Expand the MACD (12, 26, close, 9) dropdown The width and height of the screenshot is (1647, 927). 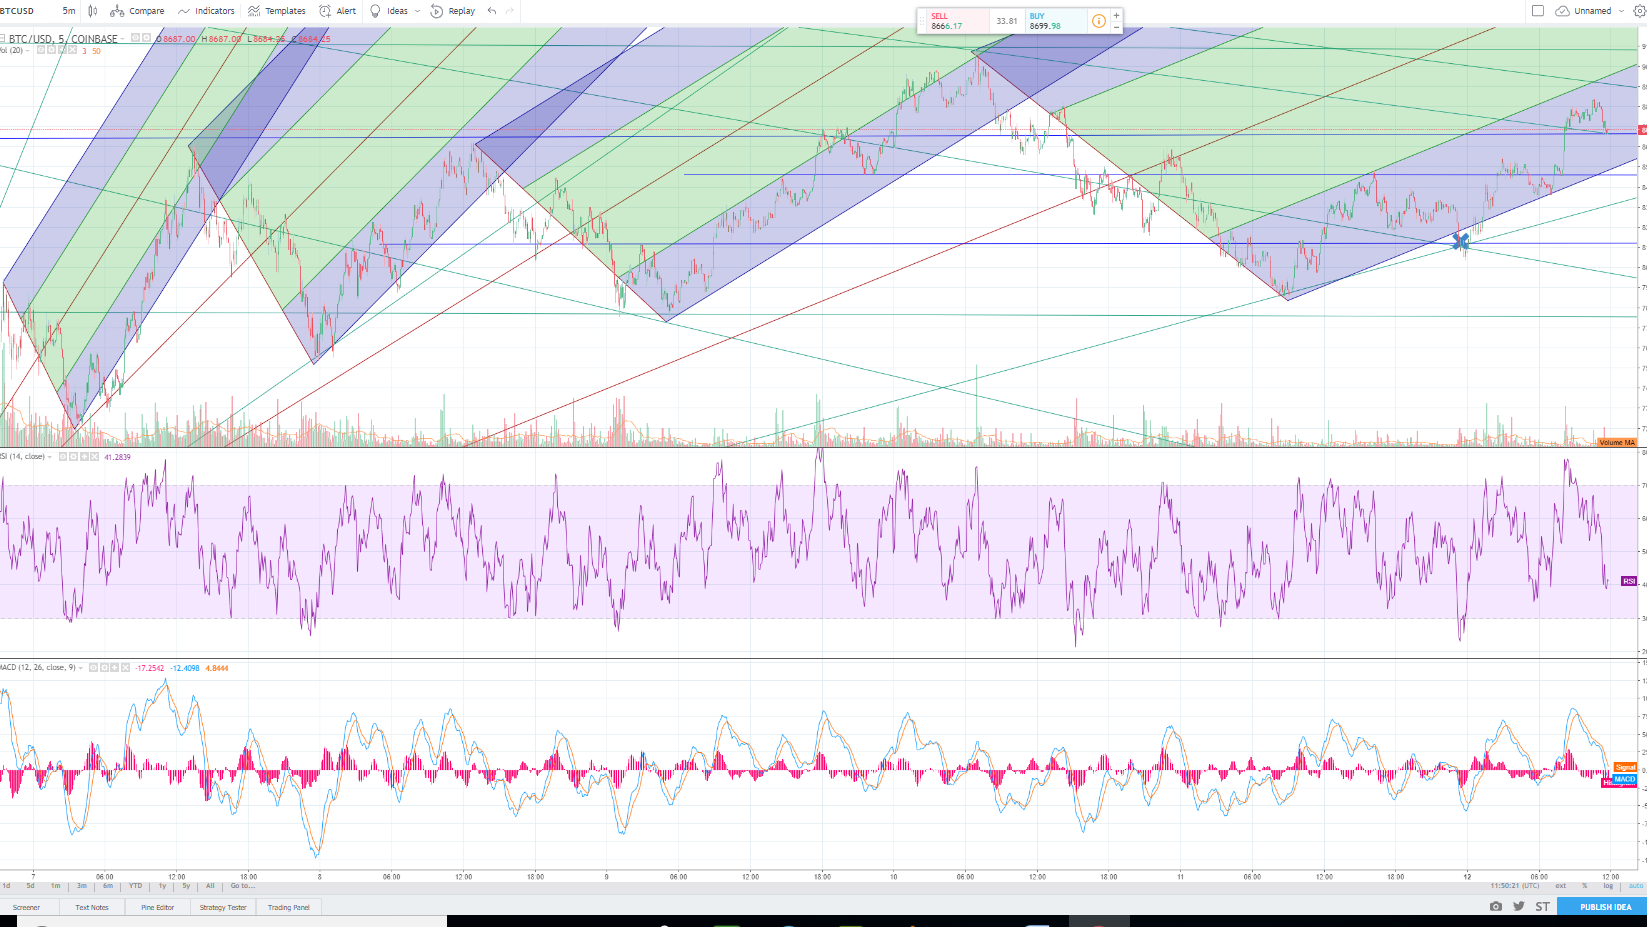click(80, 667)
